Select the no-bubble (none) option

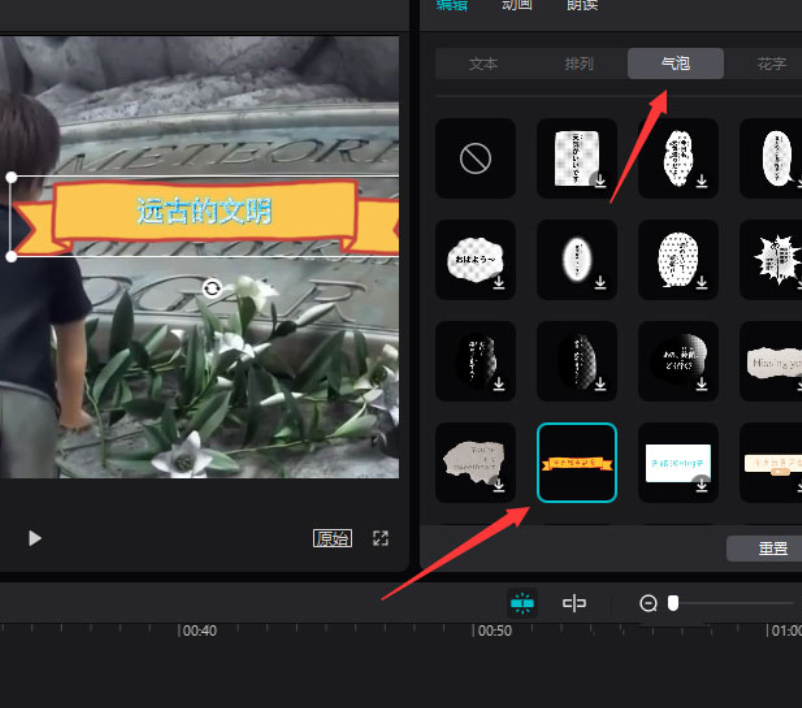tap(475, 158)
